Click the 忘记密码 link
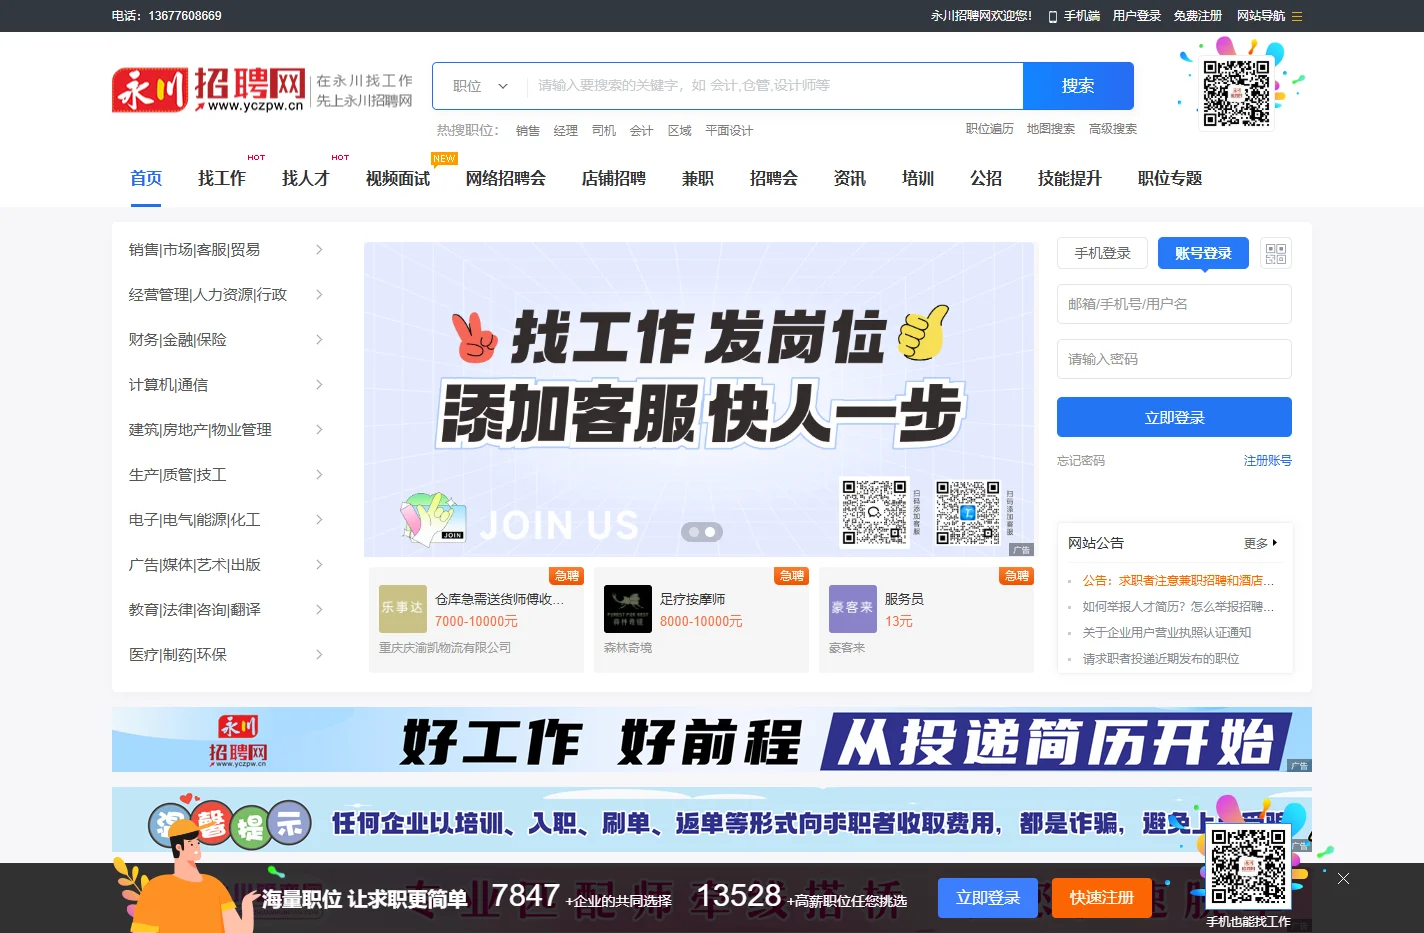The image size is (1424, 933). 1081,461
